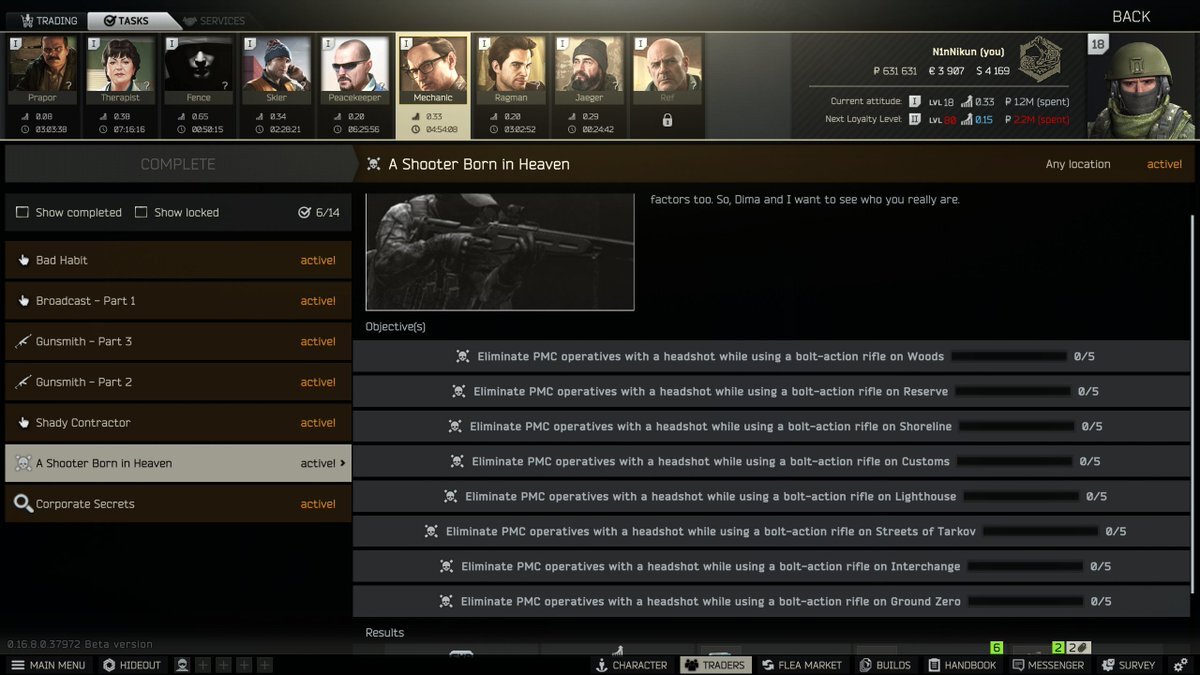Viewport: 1200px width, 675px height.
Task: Open the Flea Market
Action: pyautogui.click(x=800, y=665)
